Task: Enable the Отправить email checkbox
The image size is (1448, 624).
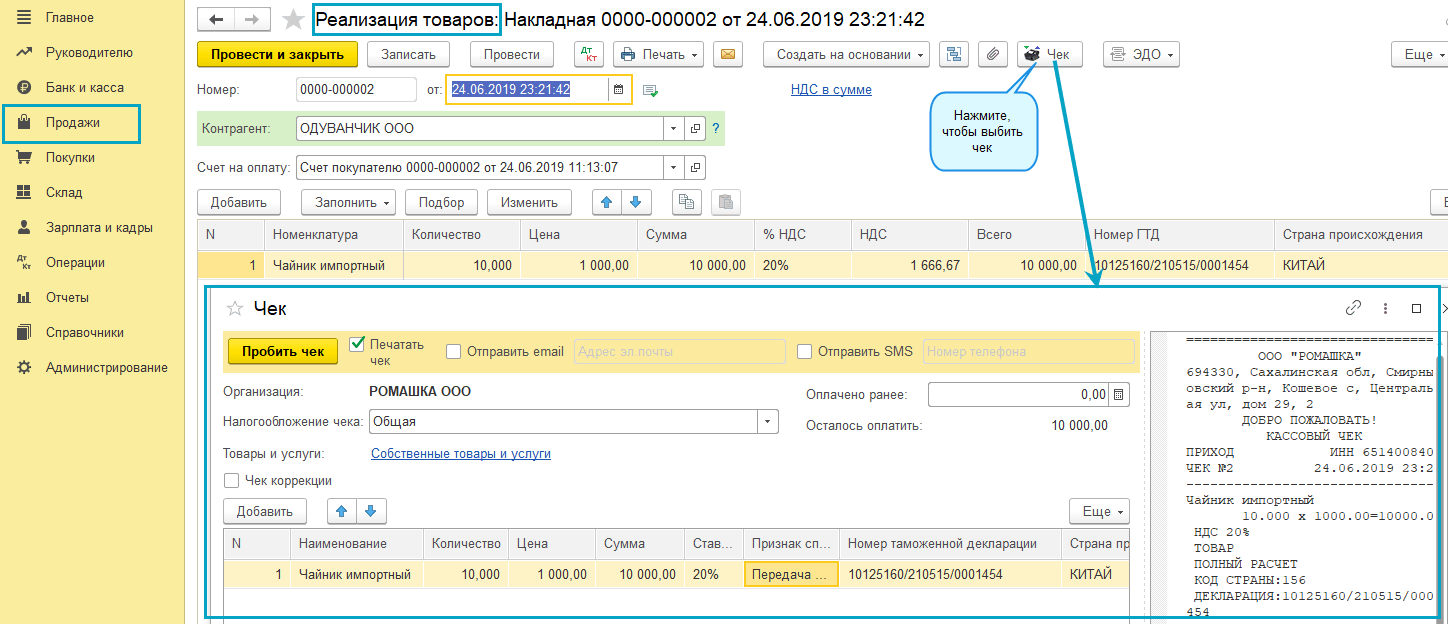Action: (453, 351)
